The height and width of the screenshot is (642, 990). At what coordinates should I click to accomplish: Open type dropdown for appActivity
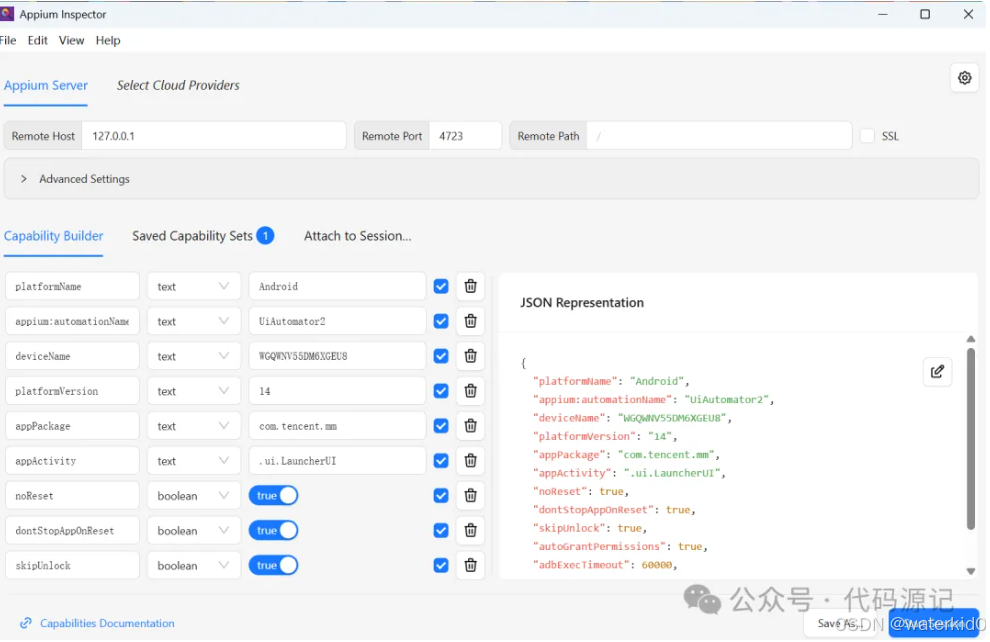click(x=194, y=462)
